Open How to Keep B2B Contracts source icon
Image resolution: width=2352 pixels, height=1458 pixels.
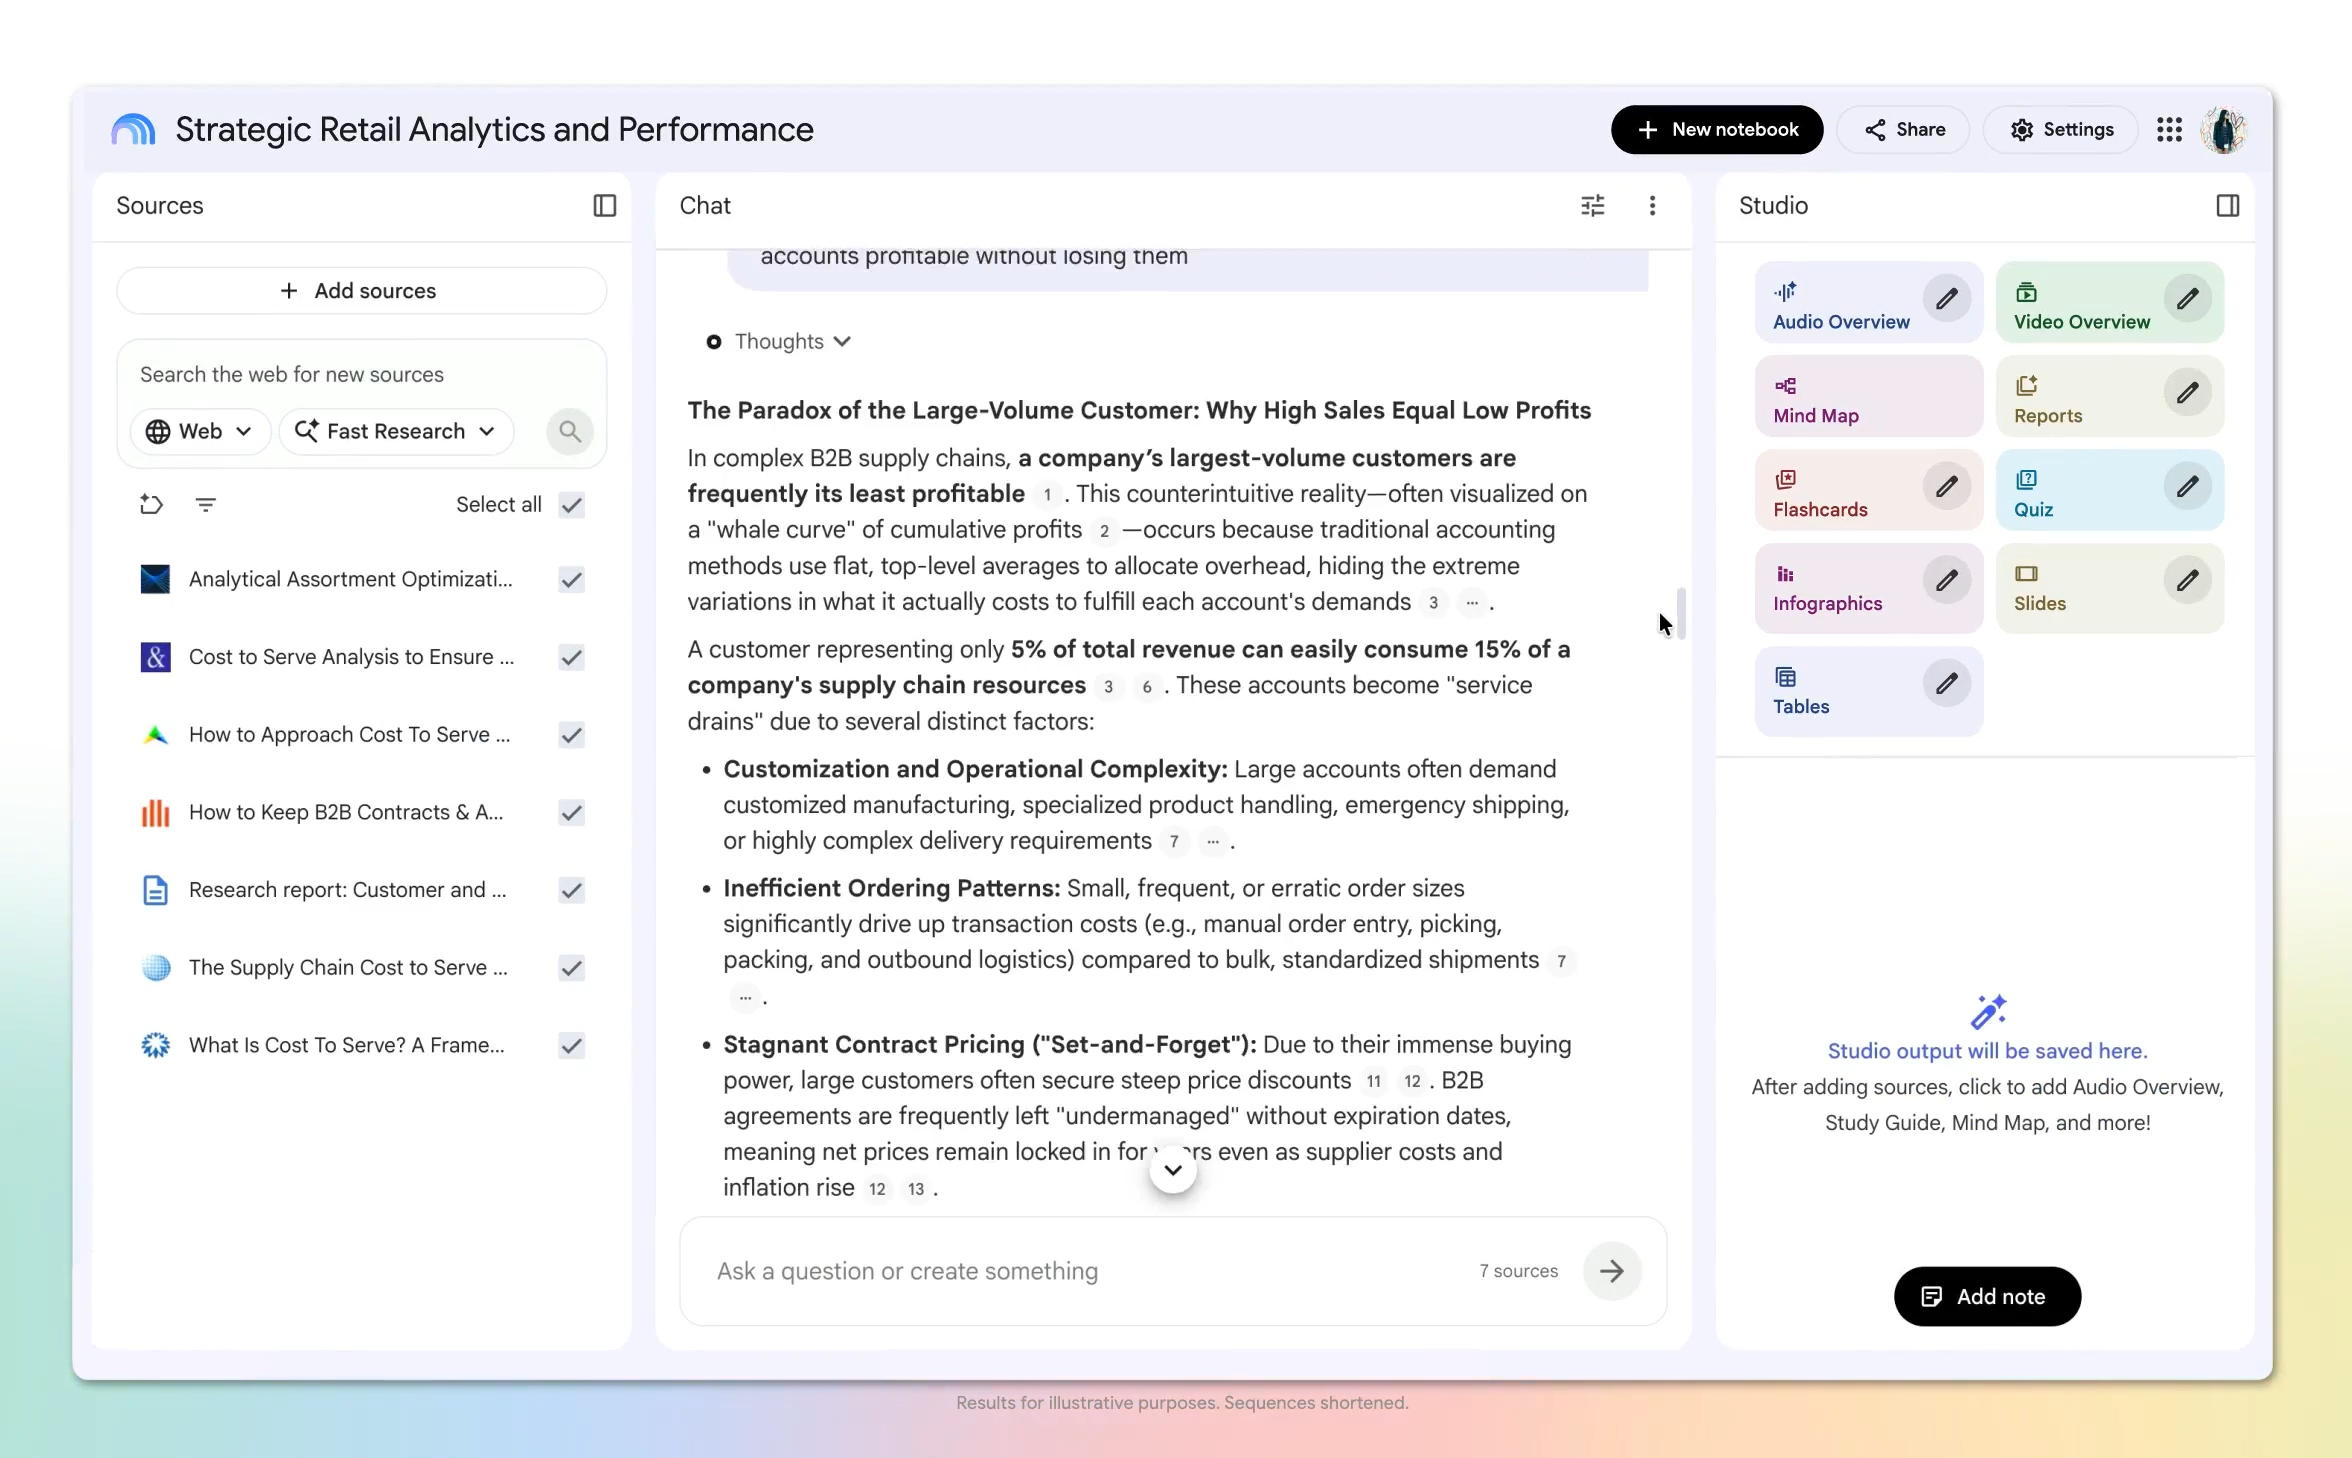point(155,812)
